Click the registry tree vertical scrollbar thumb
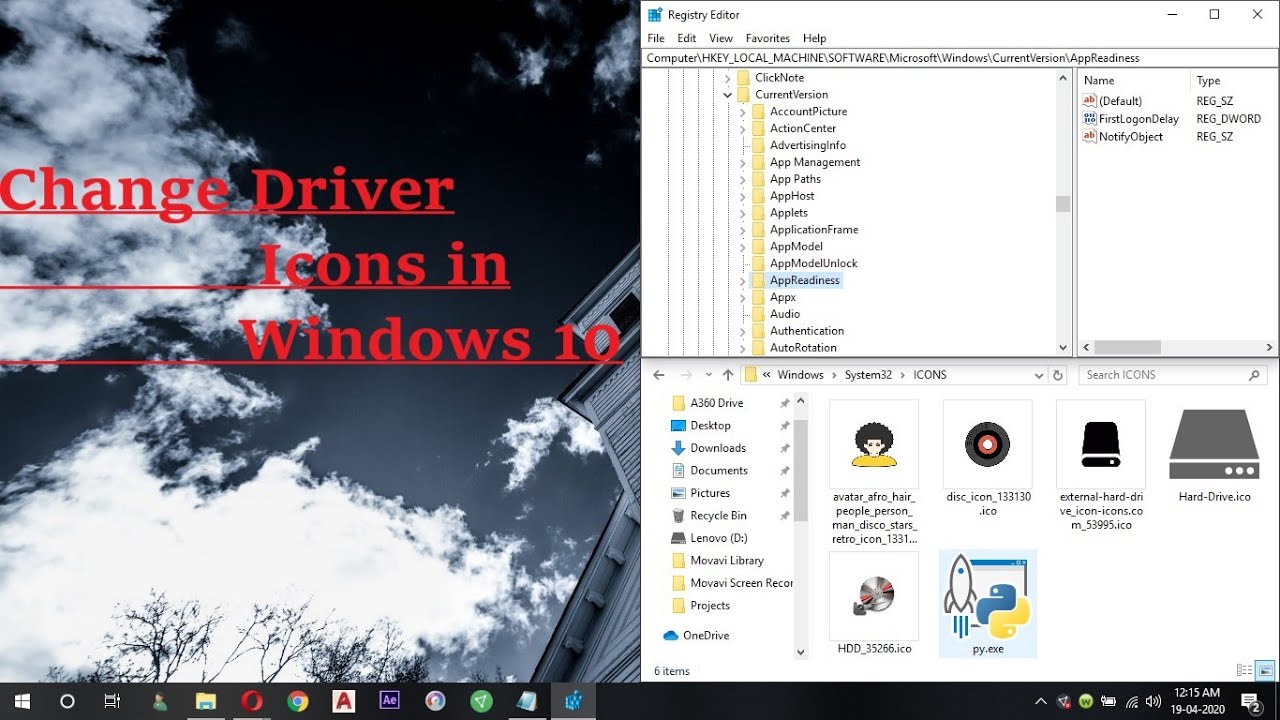Screen dimensions: 1280x720 click(1062, 204)
